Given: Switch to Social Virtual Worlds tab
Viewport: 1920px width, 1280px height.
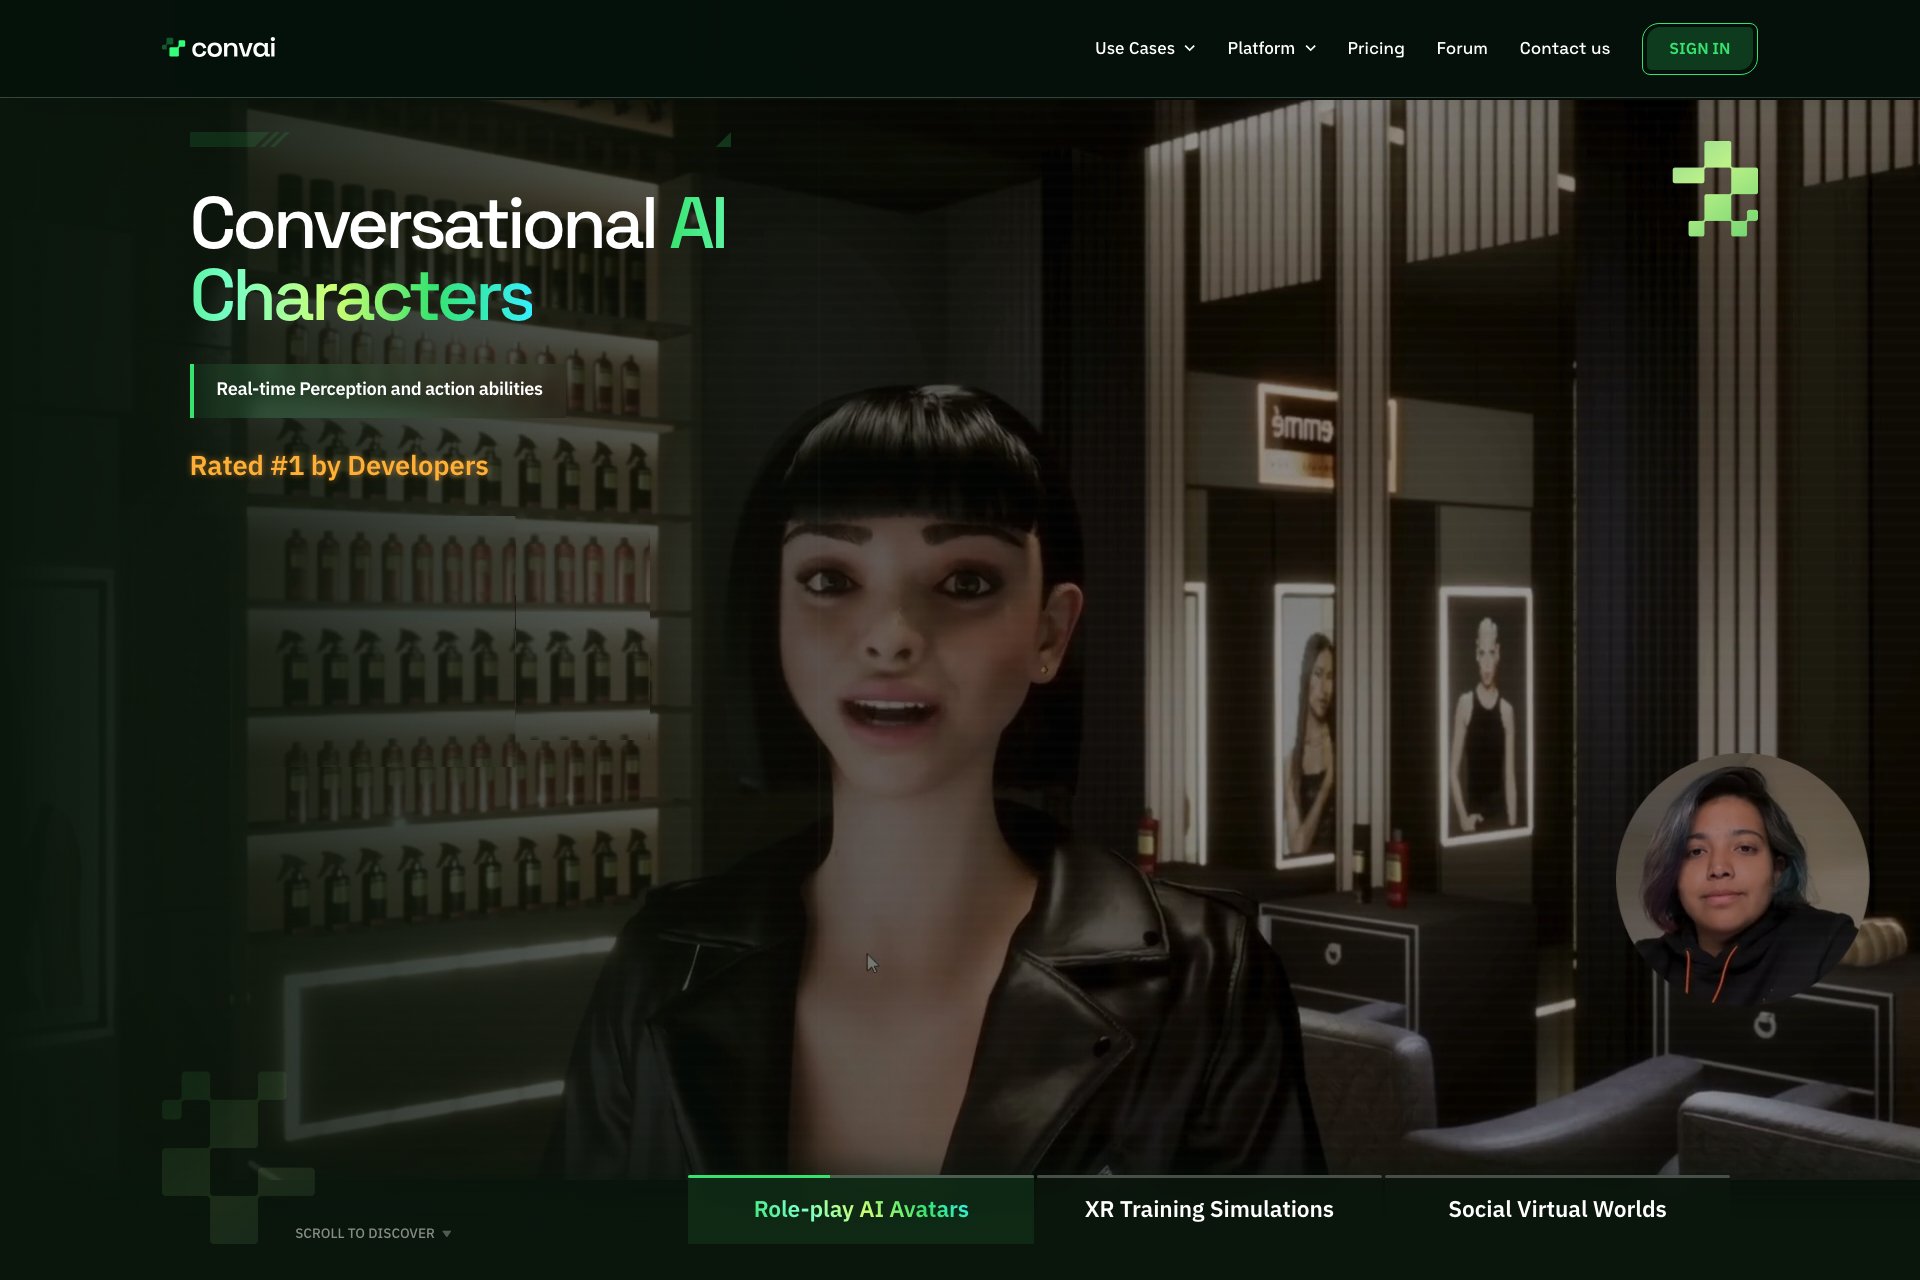Looking at the screenshot, I should [1556, 1210].
